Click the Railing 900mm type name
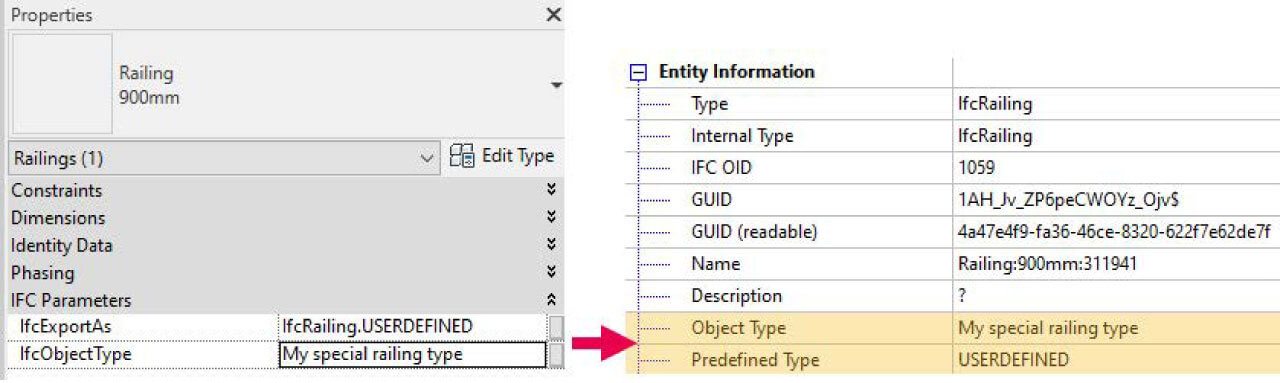 pos(149,86)
